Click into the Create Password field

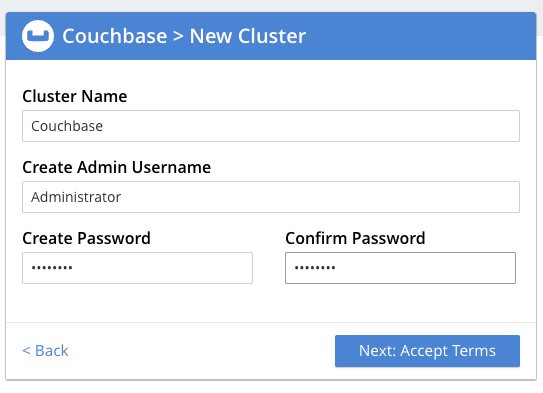(x=137, y=268)
